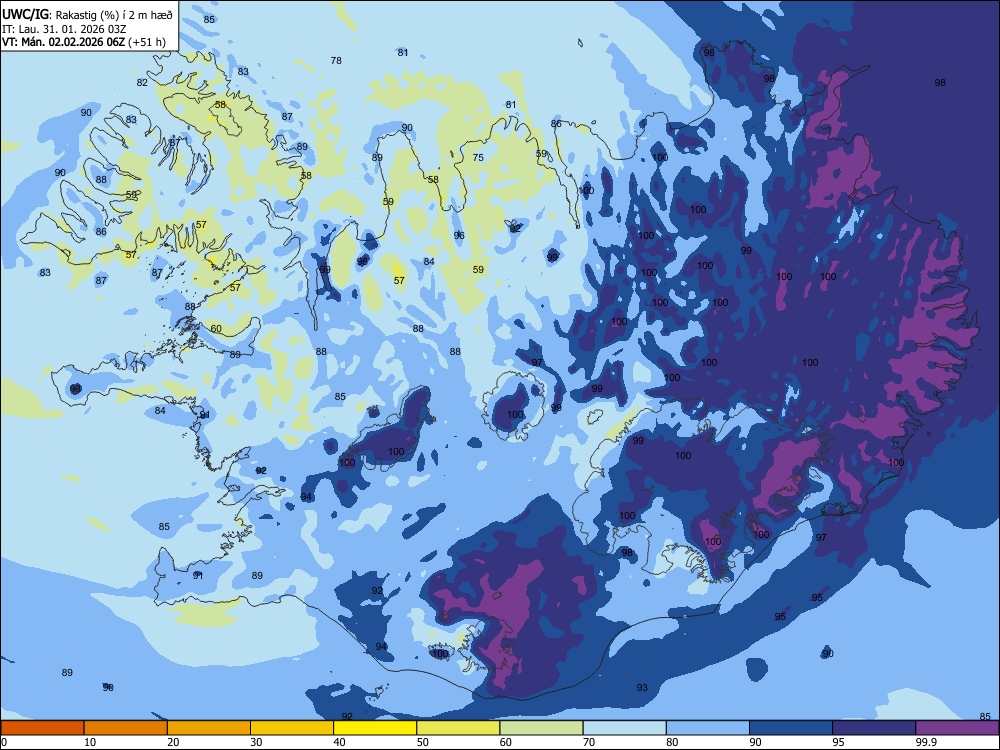Click the legend tick label '10'
The width and height of the screenshot is (1000, 750).
[90, 742]
